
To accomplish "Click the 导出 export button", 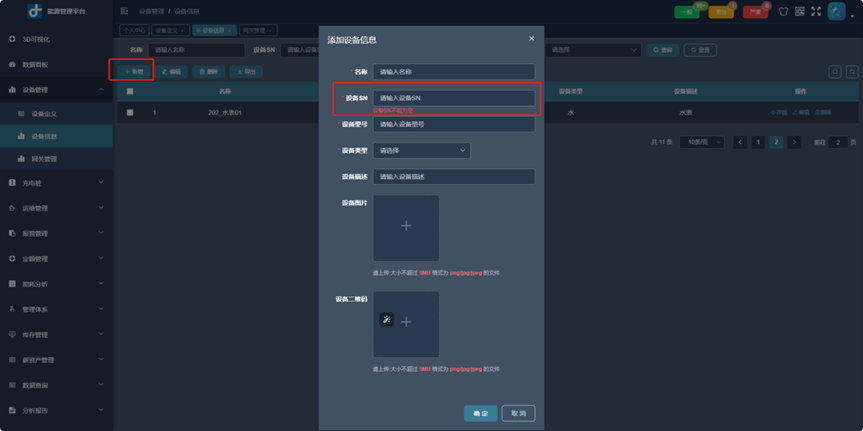I will click(246, 72).
